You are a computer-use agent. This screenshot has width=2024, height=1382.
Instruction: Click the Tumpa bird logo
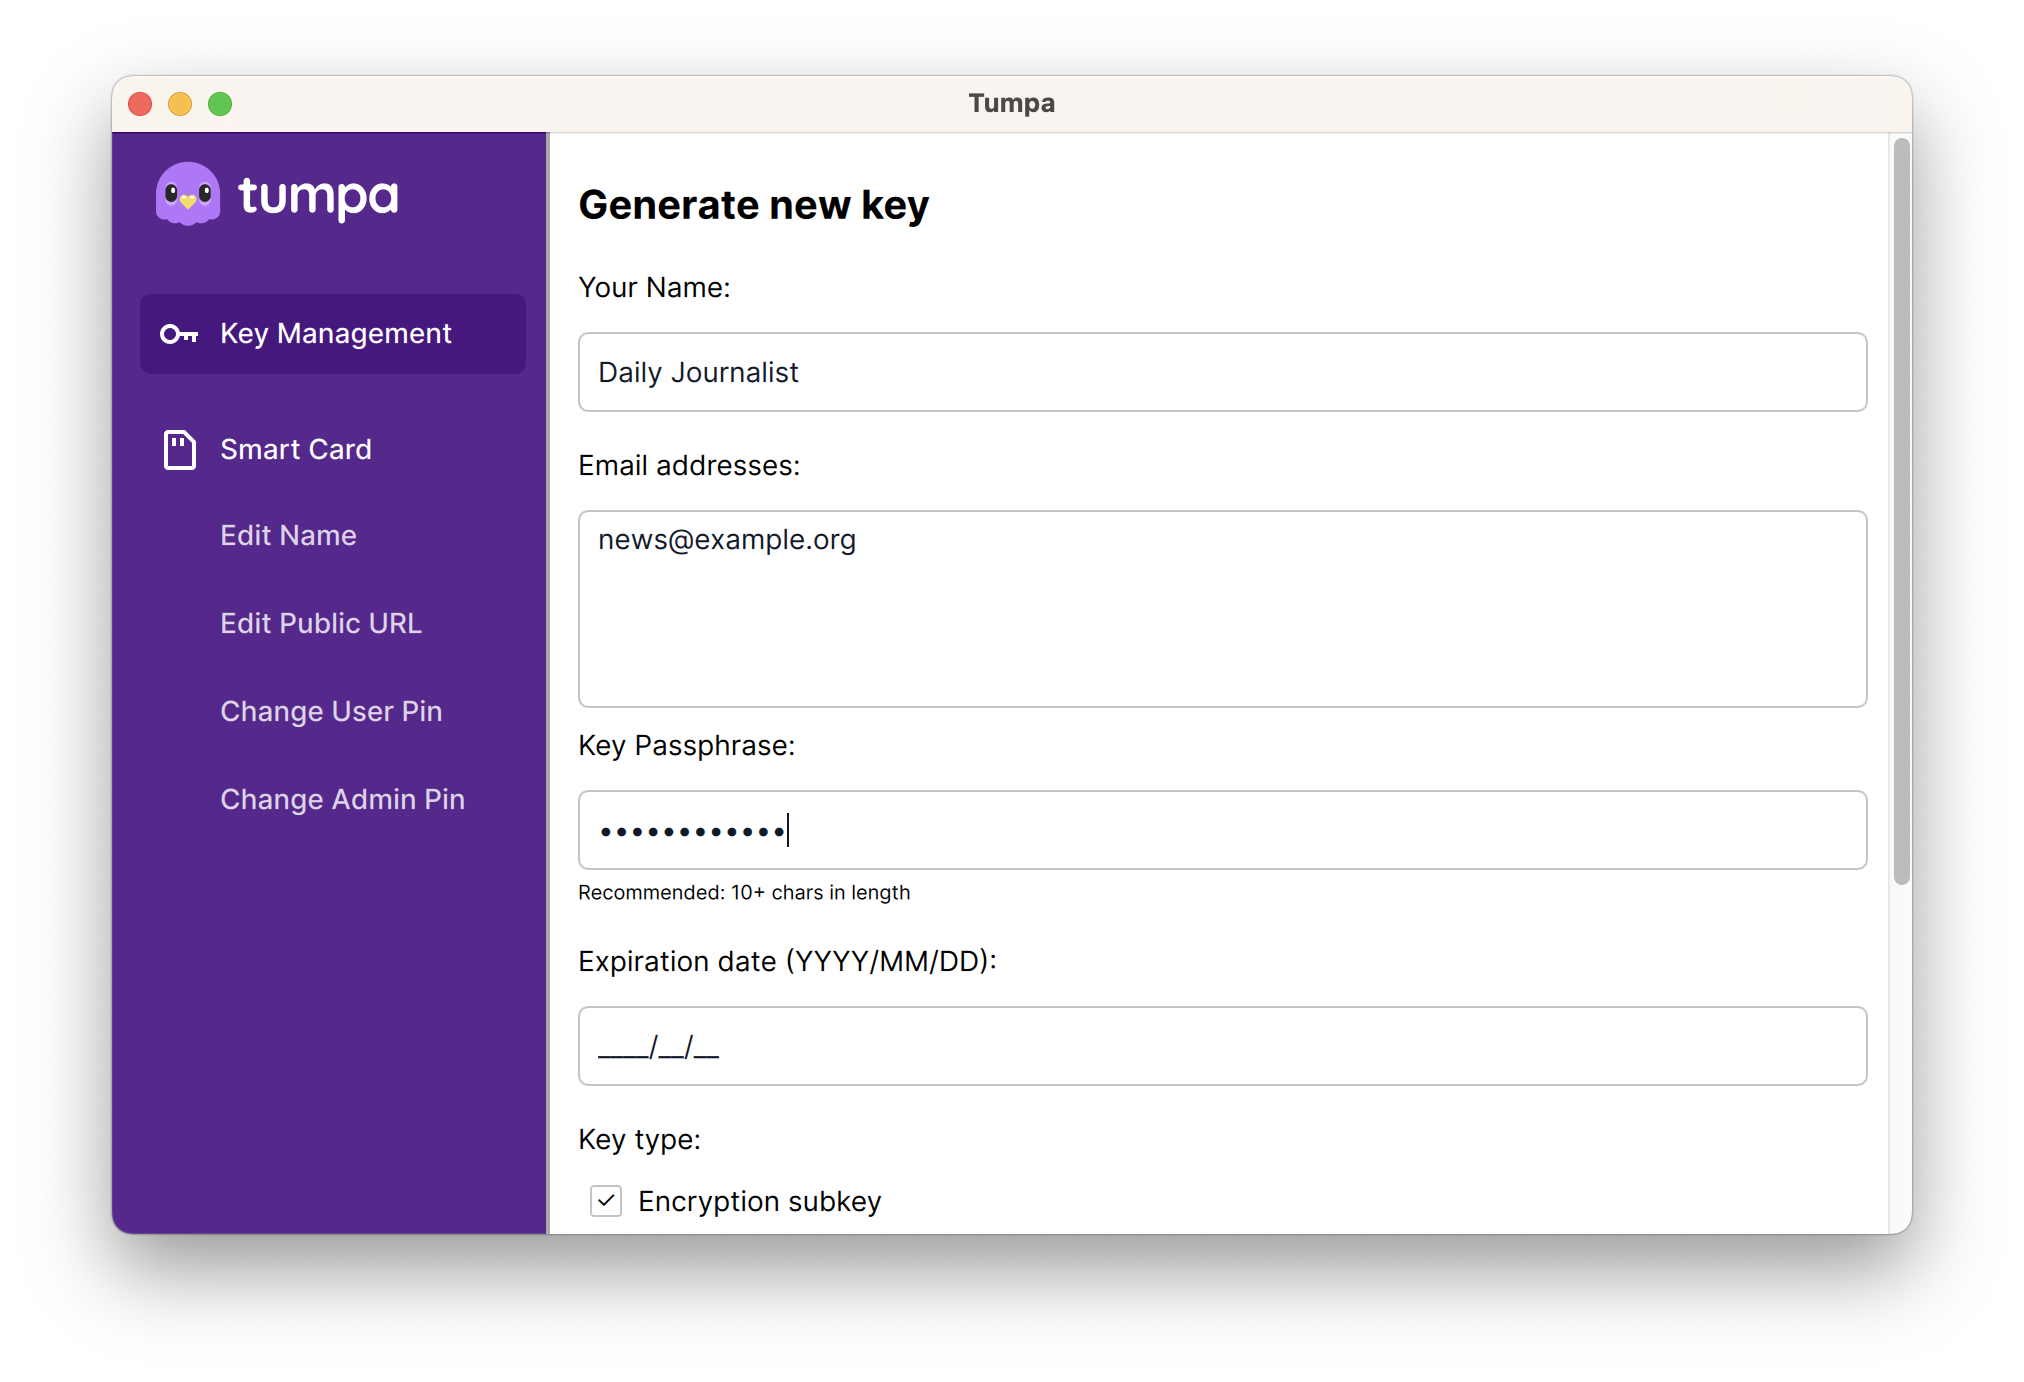(x=187, y=194)
